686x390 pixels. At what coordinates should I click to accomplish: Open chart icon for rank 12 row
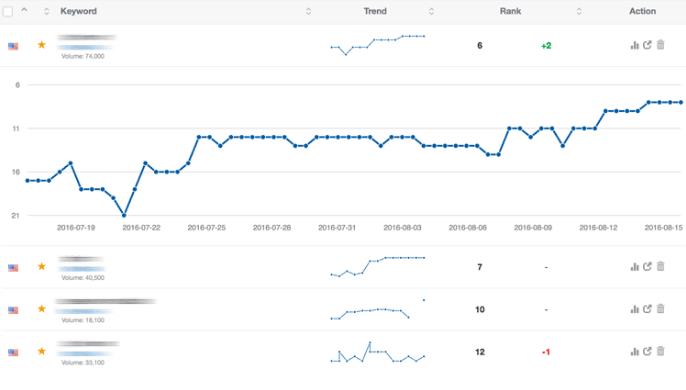tap(634, 351)
